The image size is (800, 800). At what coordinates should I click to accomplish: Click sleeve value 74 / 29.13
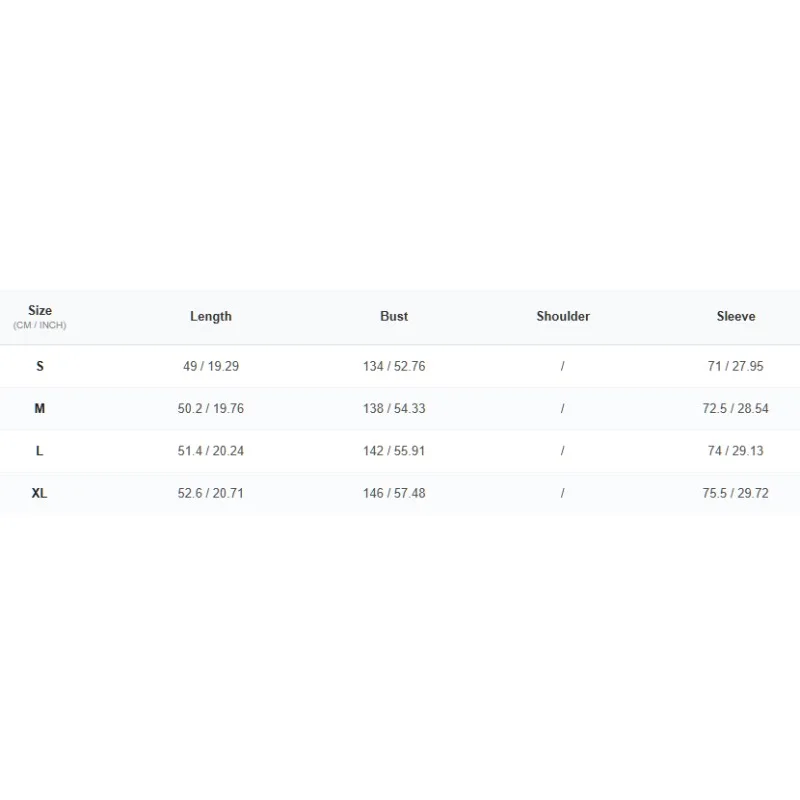coord(736,451)
